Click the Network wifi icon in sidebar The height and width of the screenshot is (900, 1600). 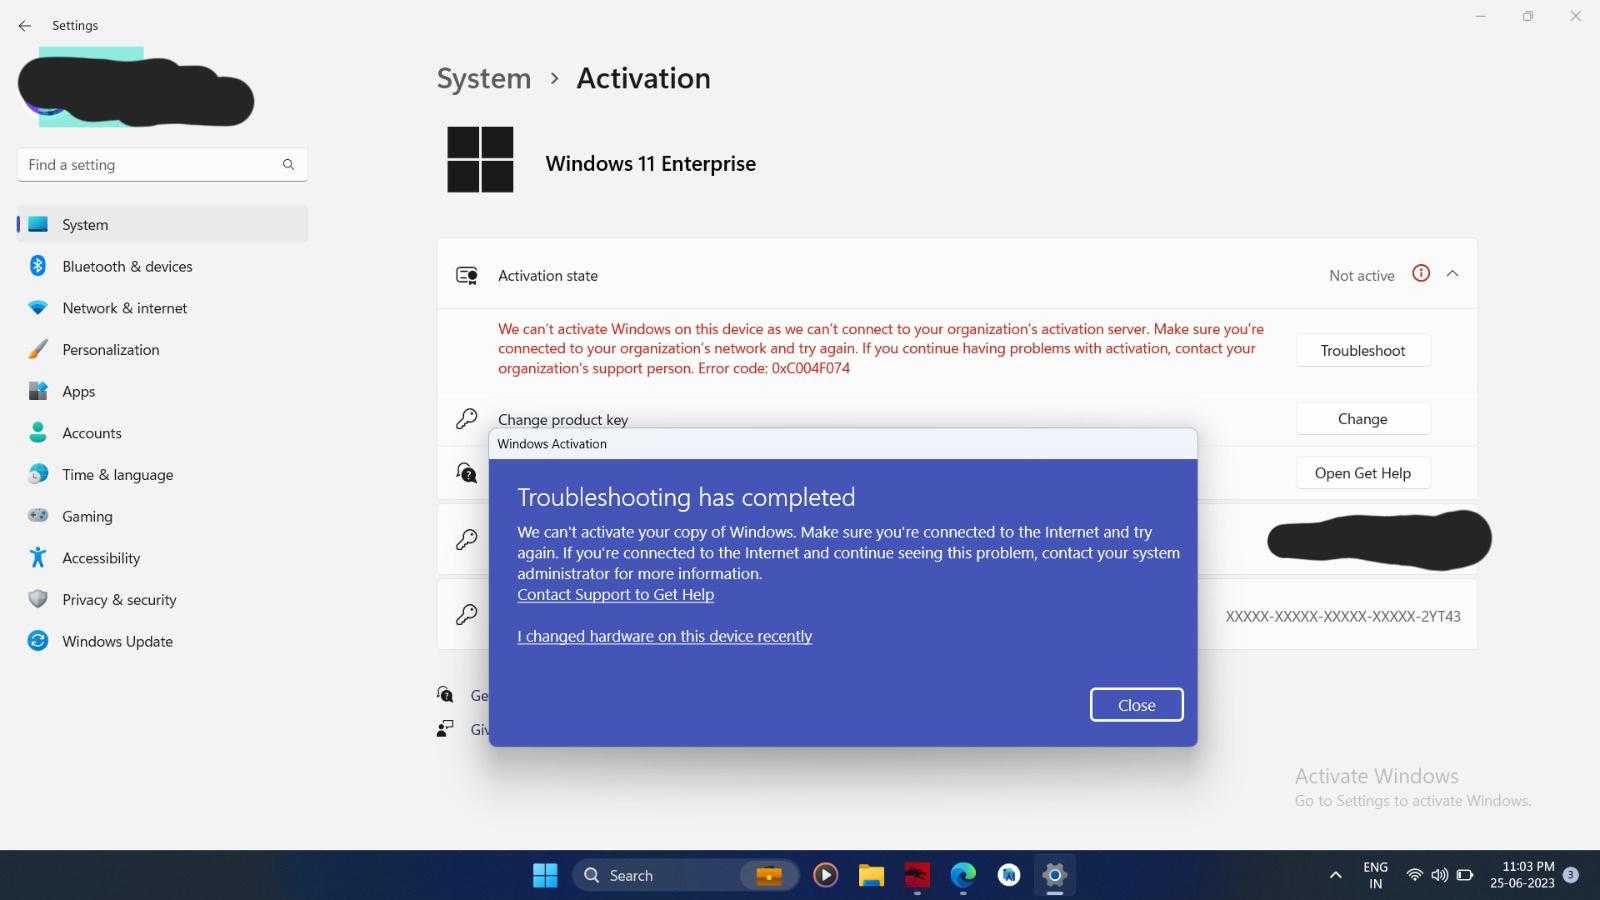tap(38, 308)
